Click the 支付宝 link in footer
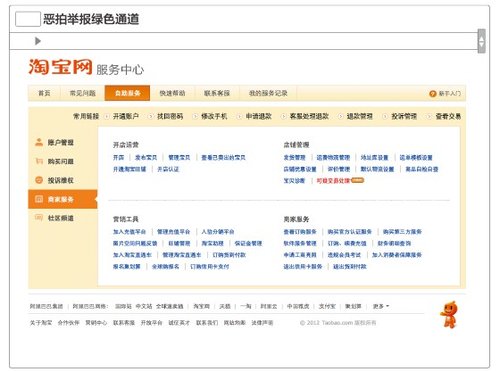500x372 pixels. click(327, 306)
